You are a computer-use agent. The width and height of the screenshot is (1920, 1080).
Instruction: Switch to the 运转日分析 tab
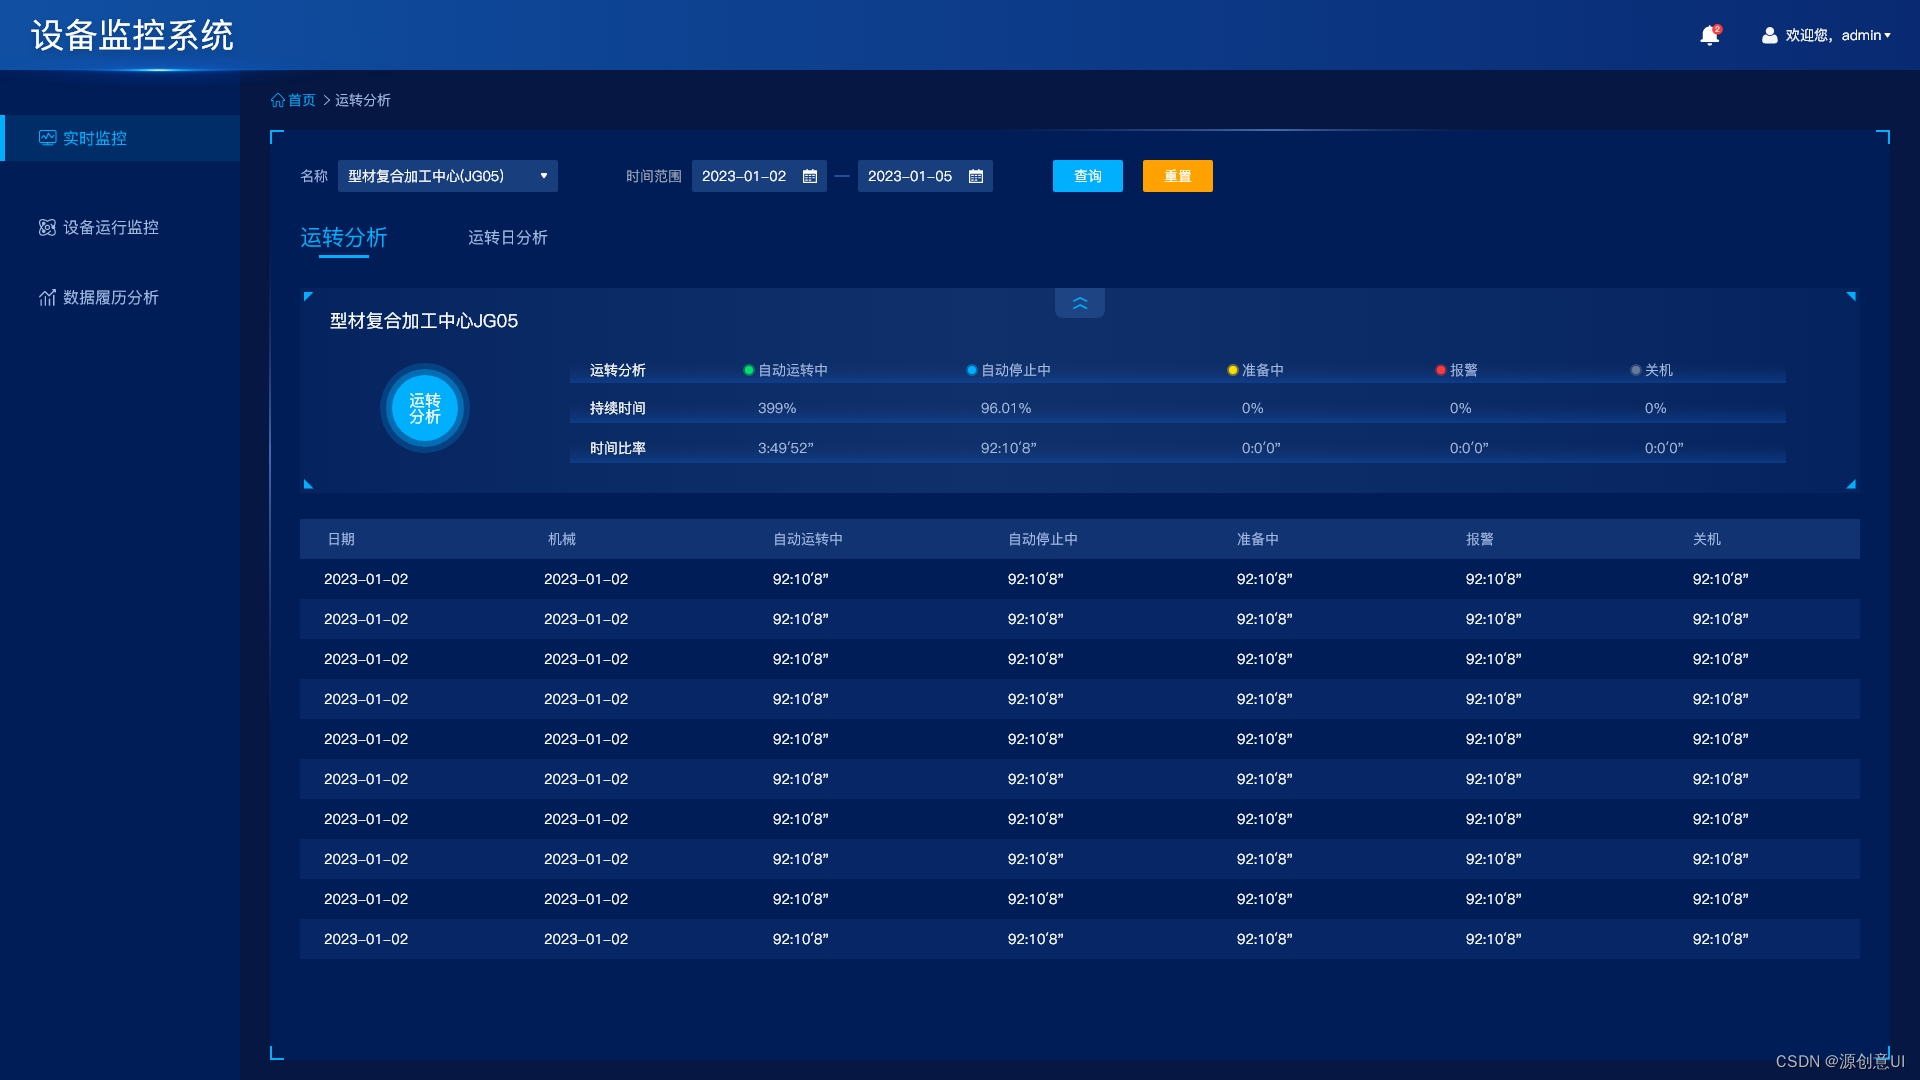(x=507, y=238)
